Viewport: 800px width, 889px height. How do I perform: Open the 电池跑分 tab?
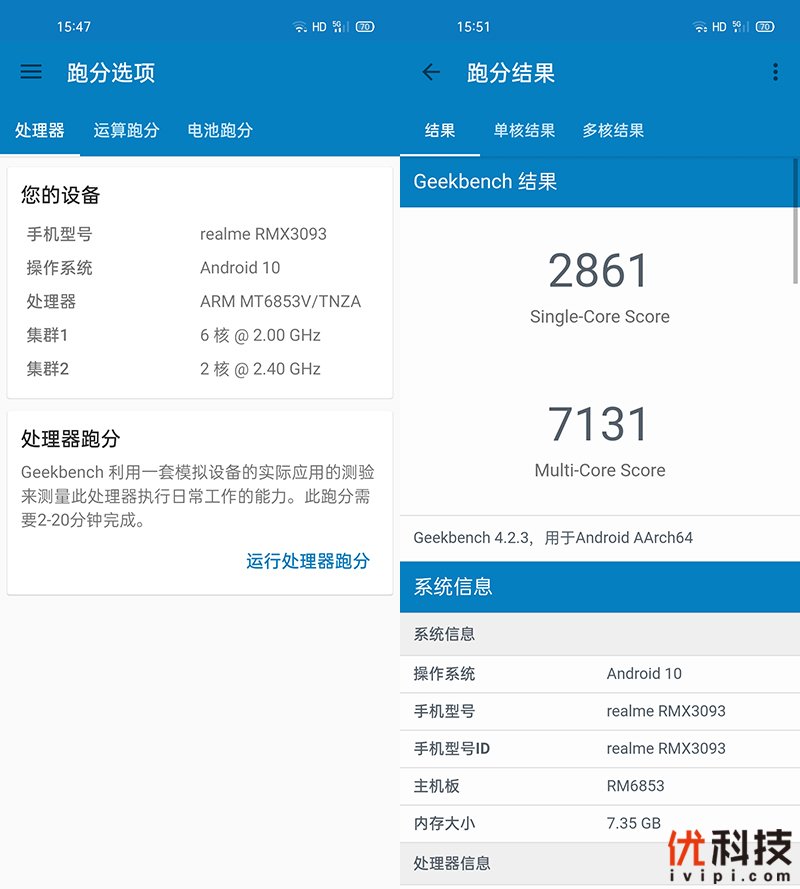click(x=220, y=130)
